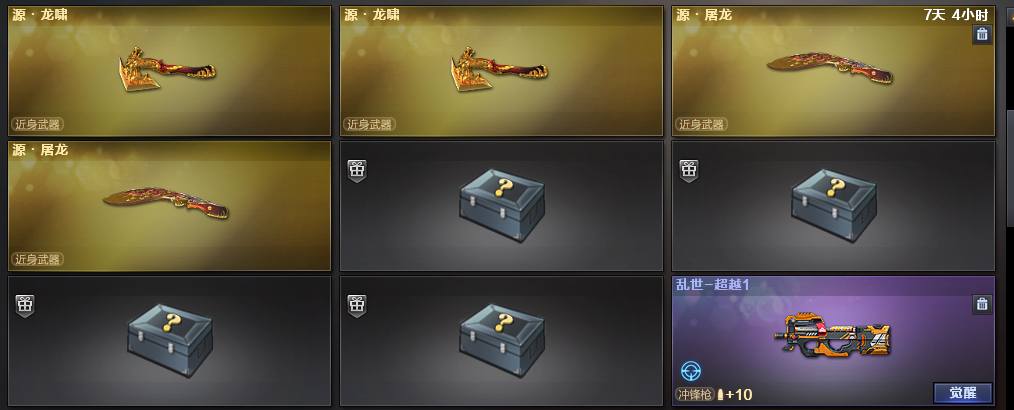Click the gift badge below the timed 源·屠龙 slot
The height and width of the screenshot is (410, 1014).
coord(689,171)
